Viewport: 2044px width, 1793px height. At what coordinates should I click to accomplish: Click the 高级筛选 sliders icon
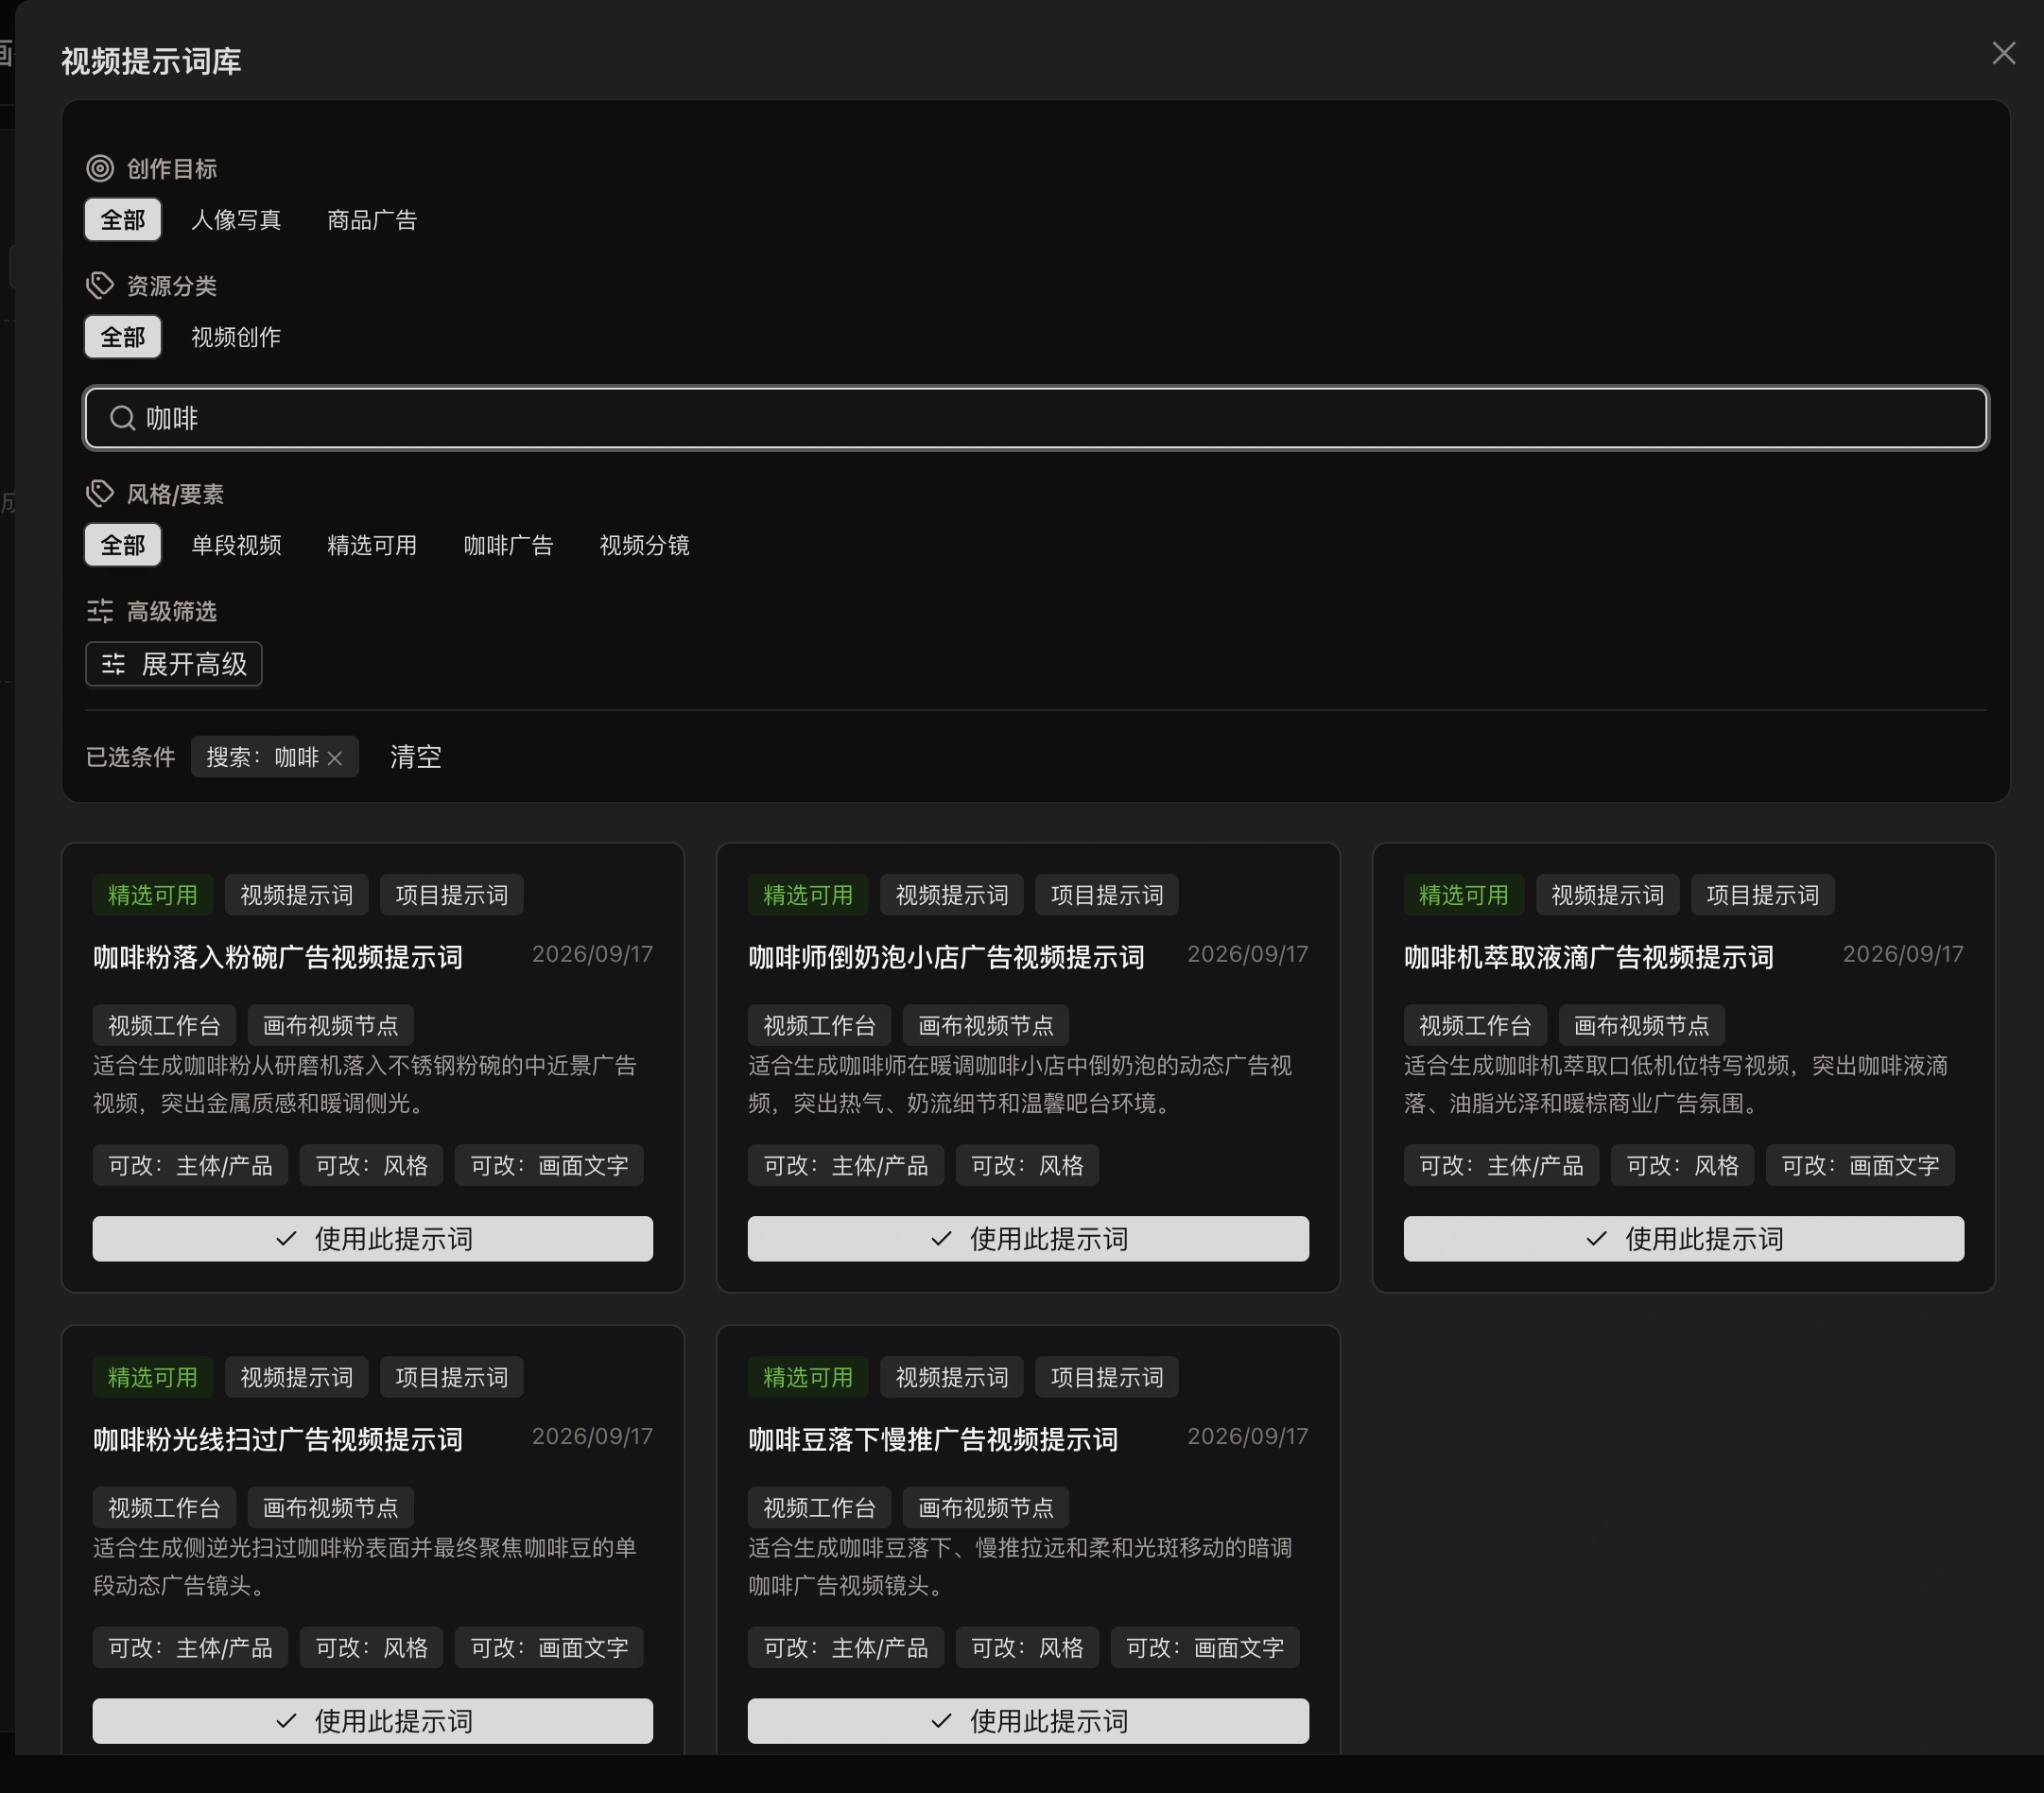coord(100,610)
